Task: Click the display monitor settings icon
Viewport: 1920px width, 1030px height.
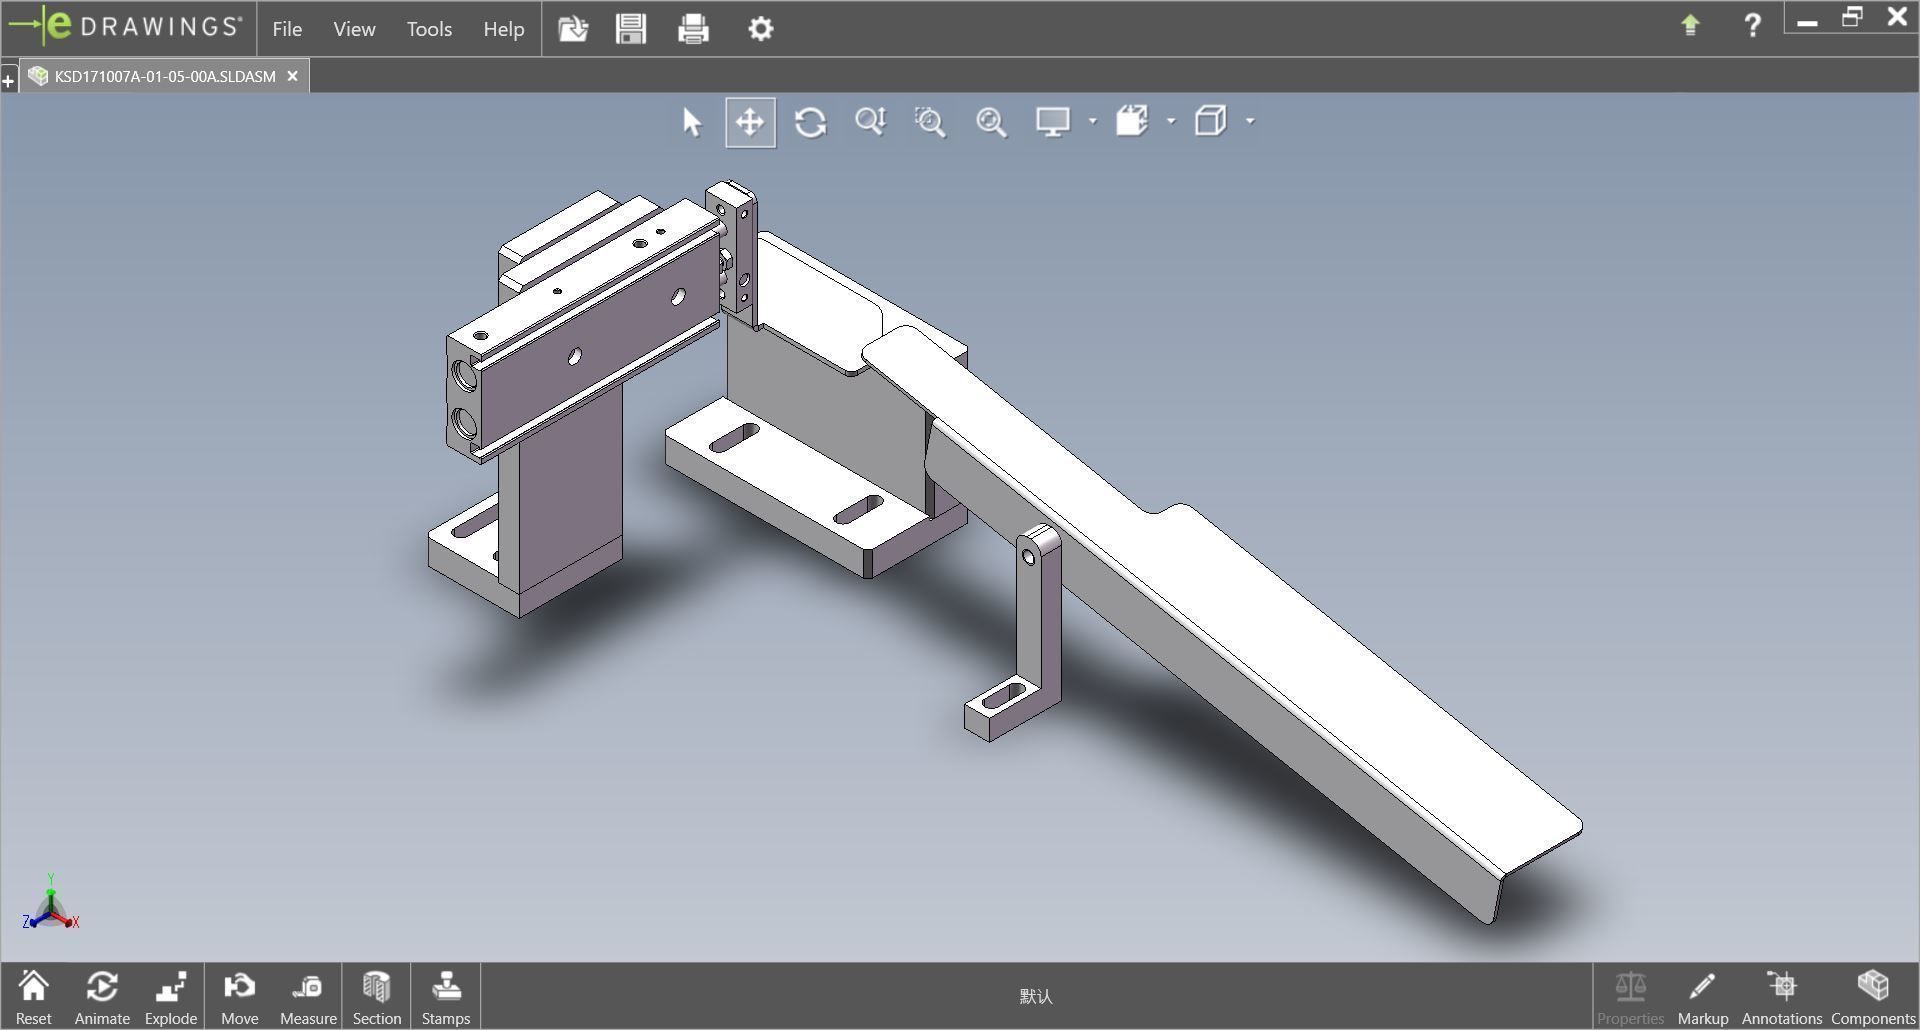Action: pyautogui.click(x=1053, y=122)
